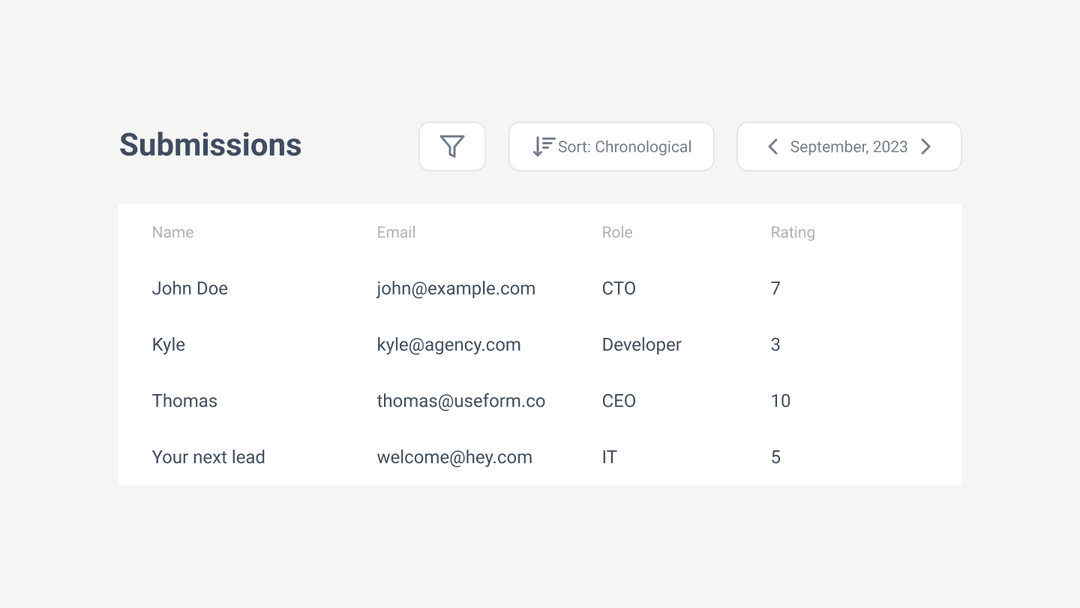Open the Sort: Chronological dropdown
This screenshot has width=1080, height=608.
611,147
